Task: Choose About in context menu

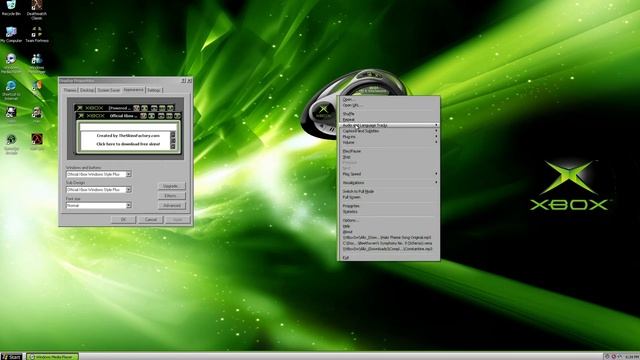Action: tap(389, 232)
